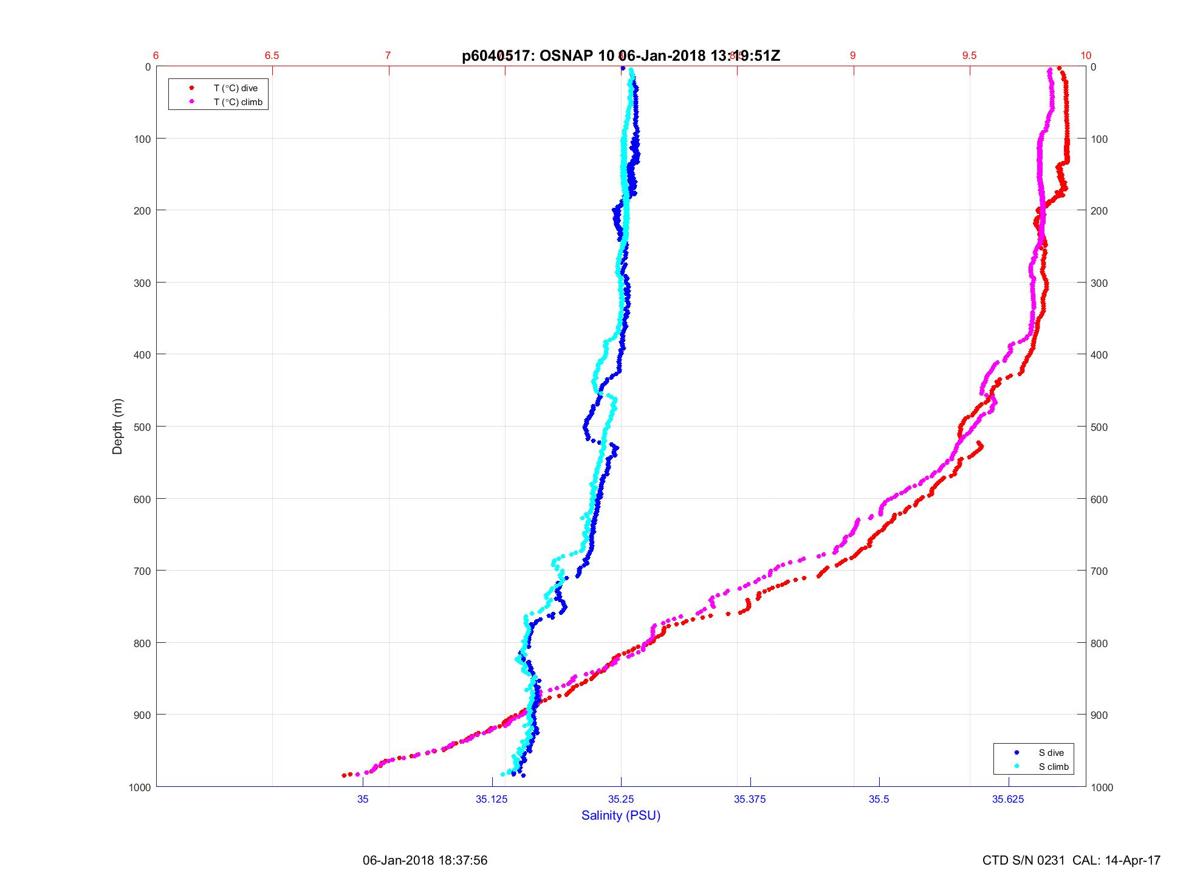Click the '200' tick on the left depth axis
The height and width of the screenshot is (885, 1200).
pos(140,211)
